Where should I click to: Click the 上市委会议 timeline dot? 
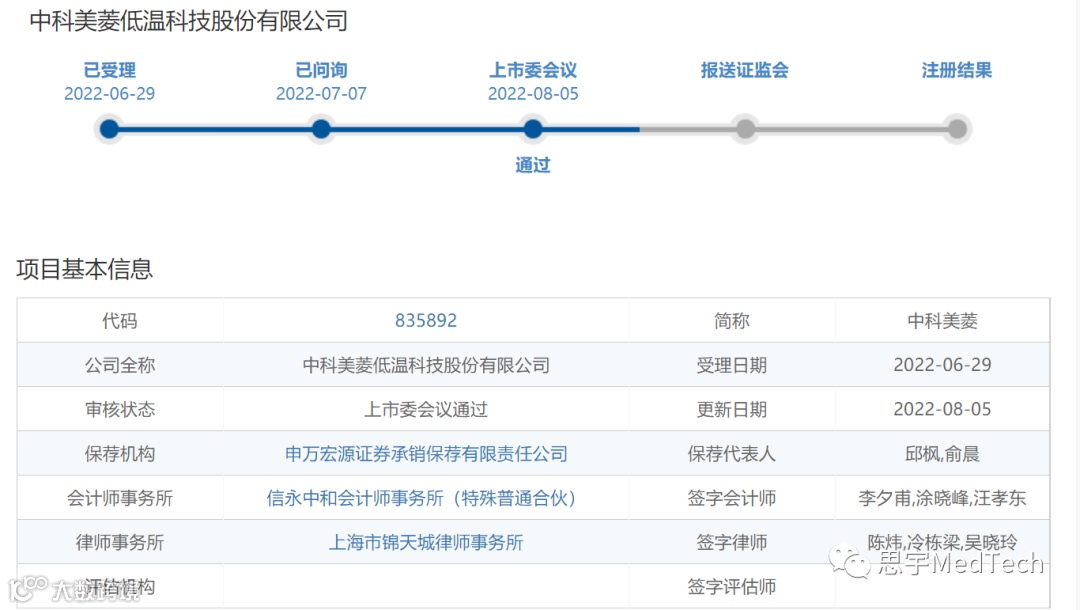pos(533,129)
